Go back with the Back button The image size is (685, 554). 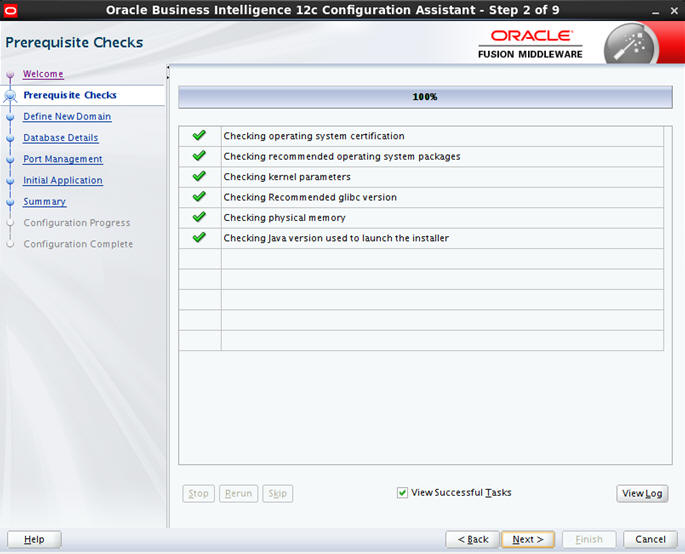[x=472, y=539]
